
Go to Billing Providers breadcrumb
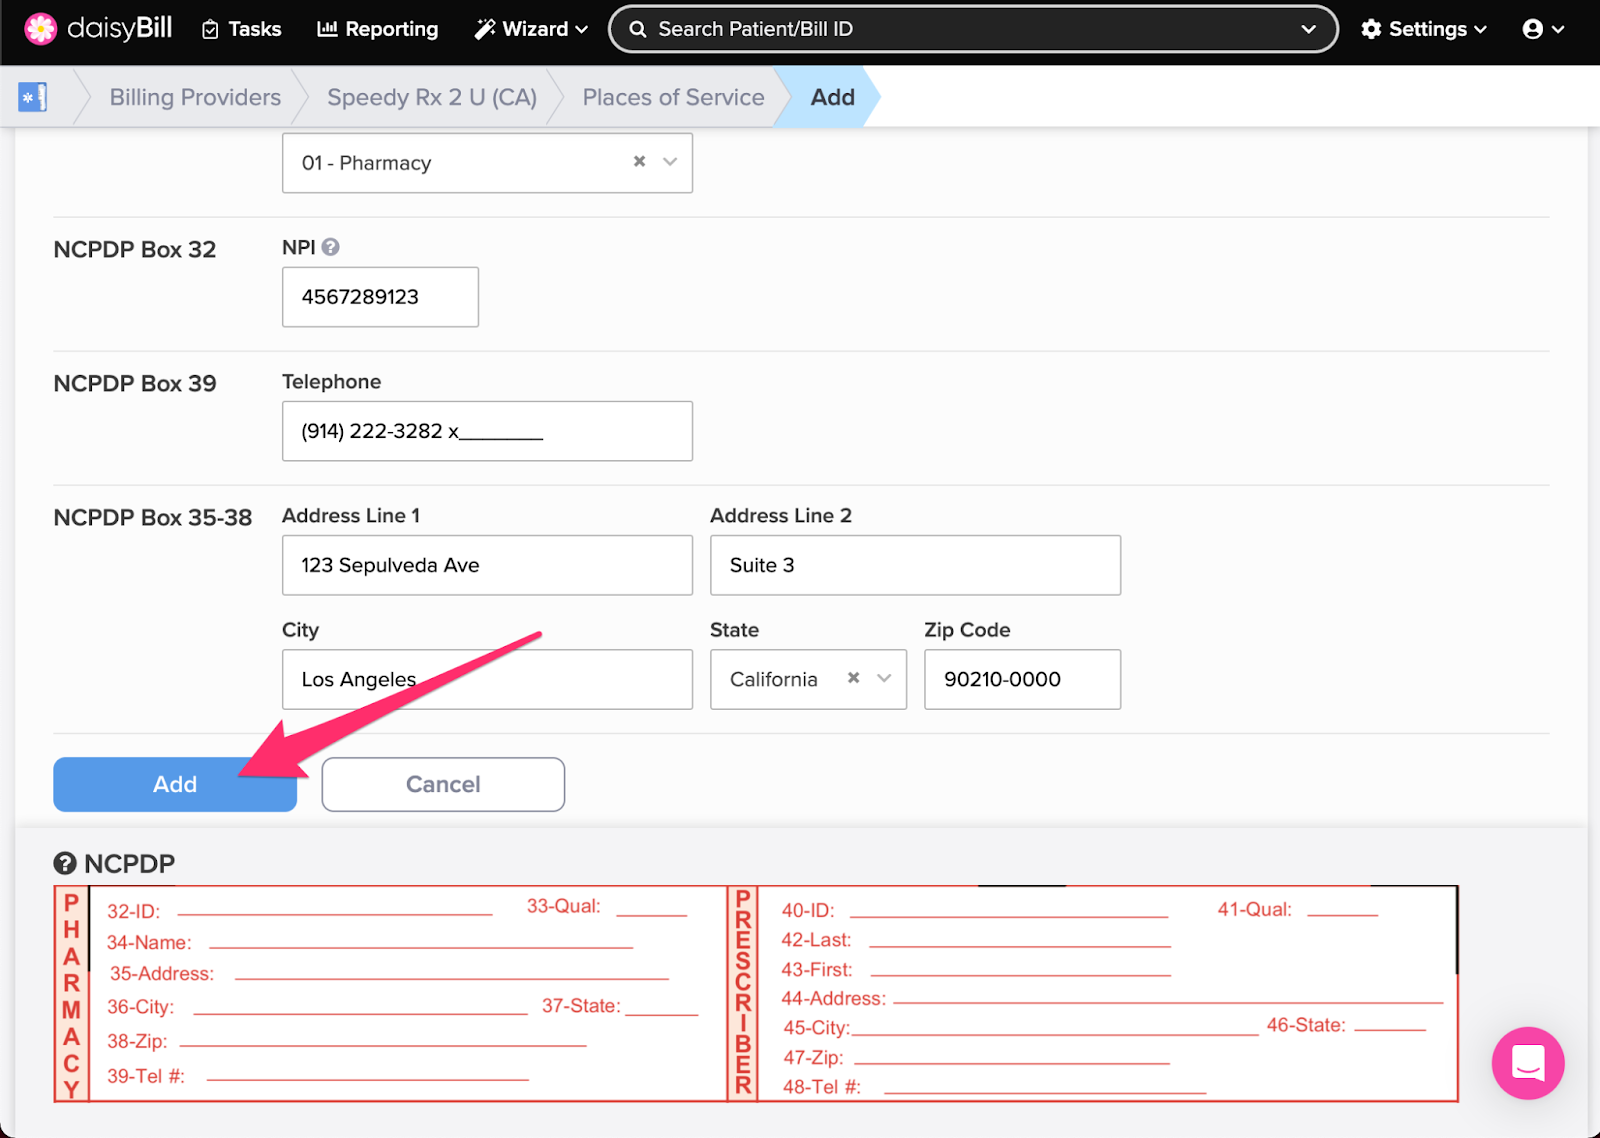(195, 97)
